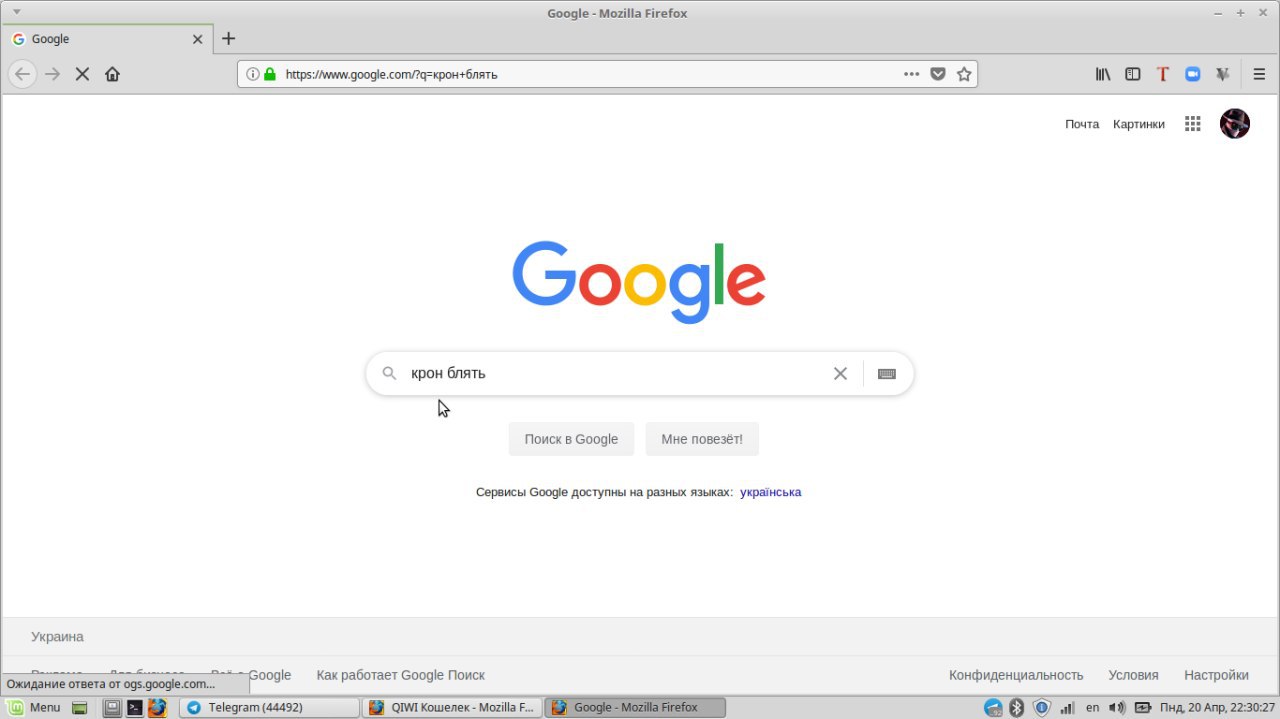Launch Terminal from panel launcher
The width and height of the screenshot is (1280, 719).
click(x=135, y=707)
